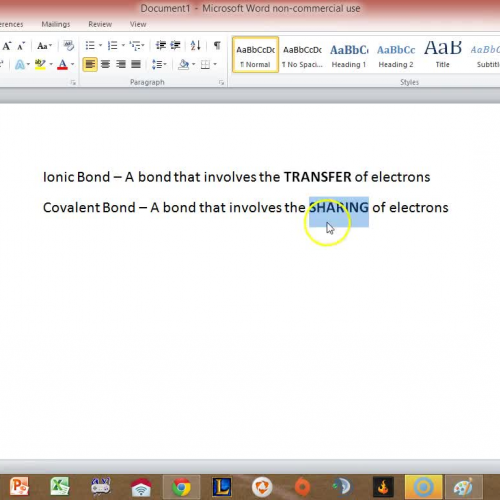Open Excel from the taskbar

(60, 486)
